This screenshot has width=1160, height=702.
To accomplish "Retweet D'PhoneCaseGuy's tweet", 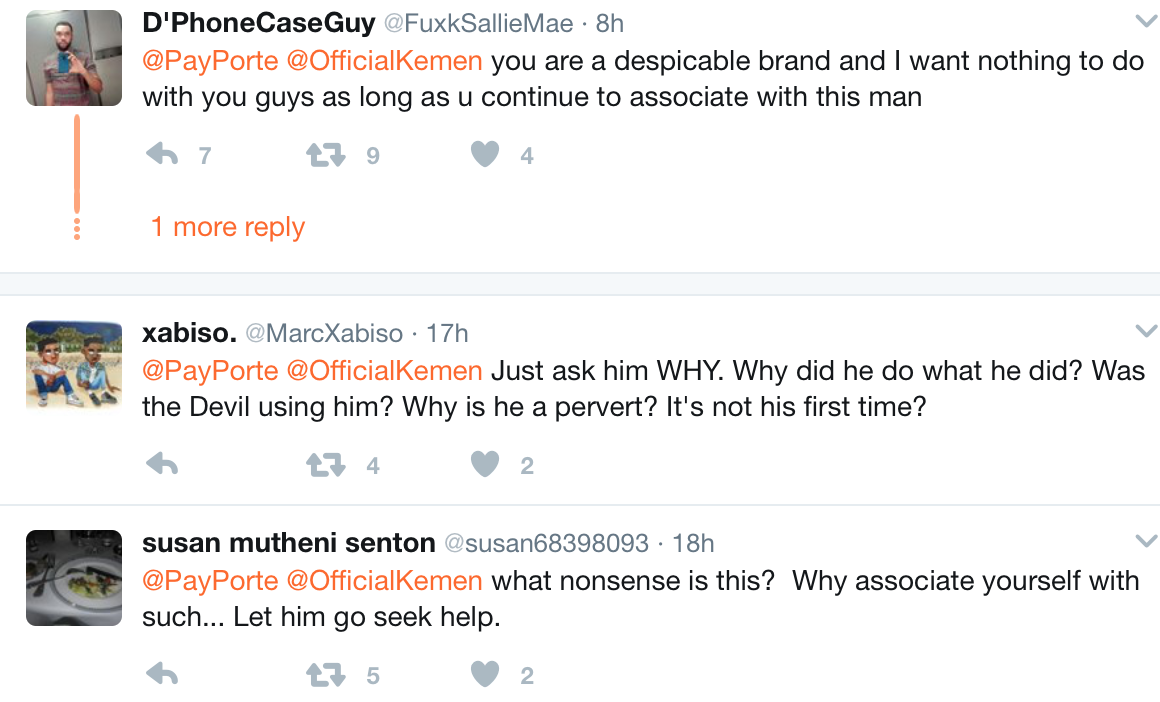I will (324, 155).
